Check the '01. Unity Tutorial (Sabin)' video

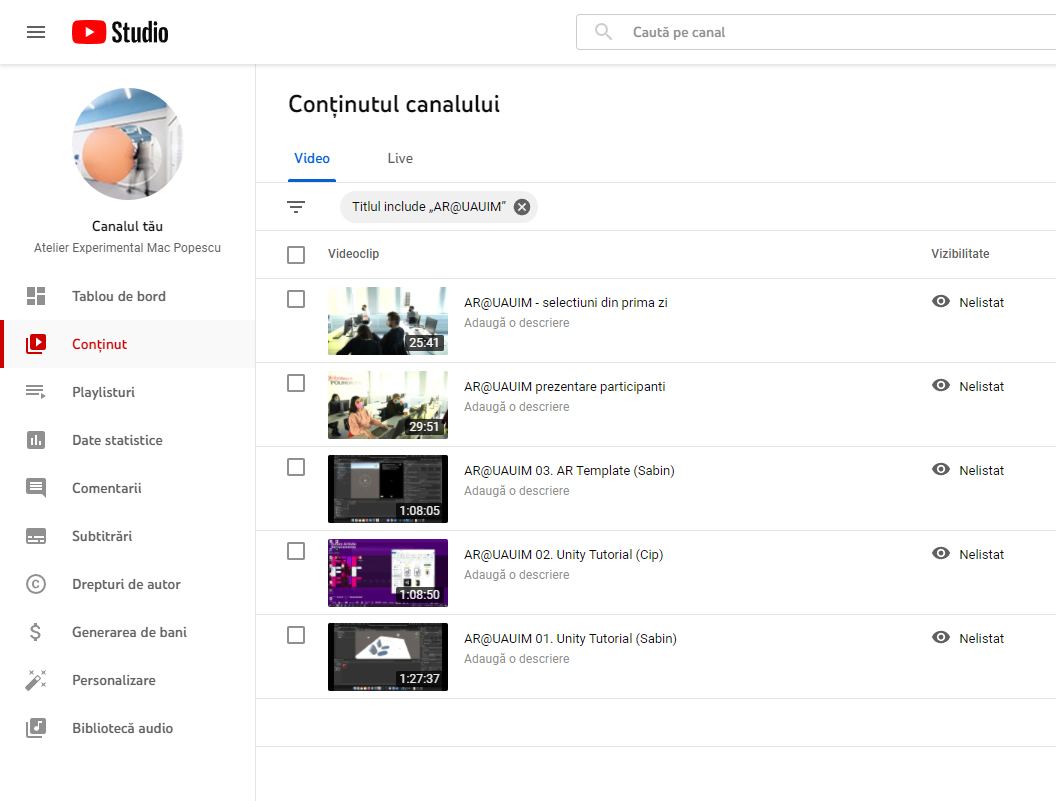(x=296, y=635)
